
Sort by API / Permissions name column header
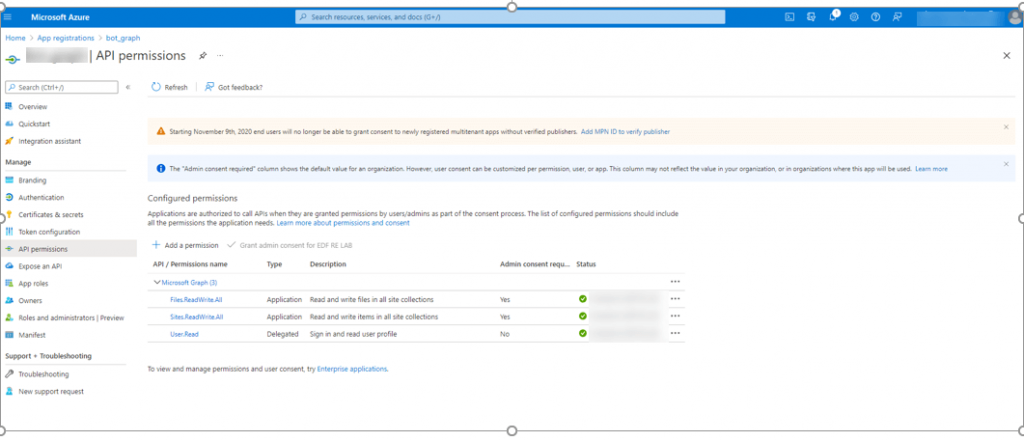click(x=190, y=264)
